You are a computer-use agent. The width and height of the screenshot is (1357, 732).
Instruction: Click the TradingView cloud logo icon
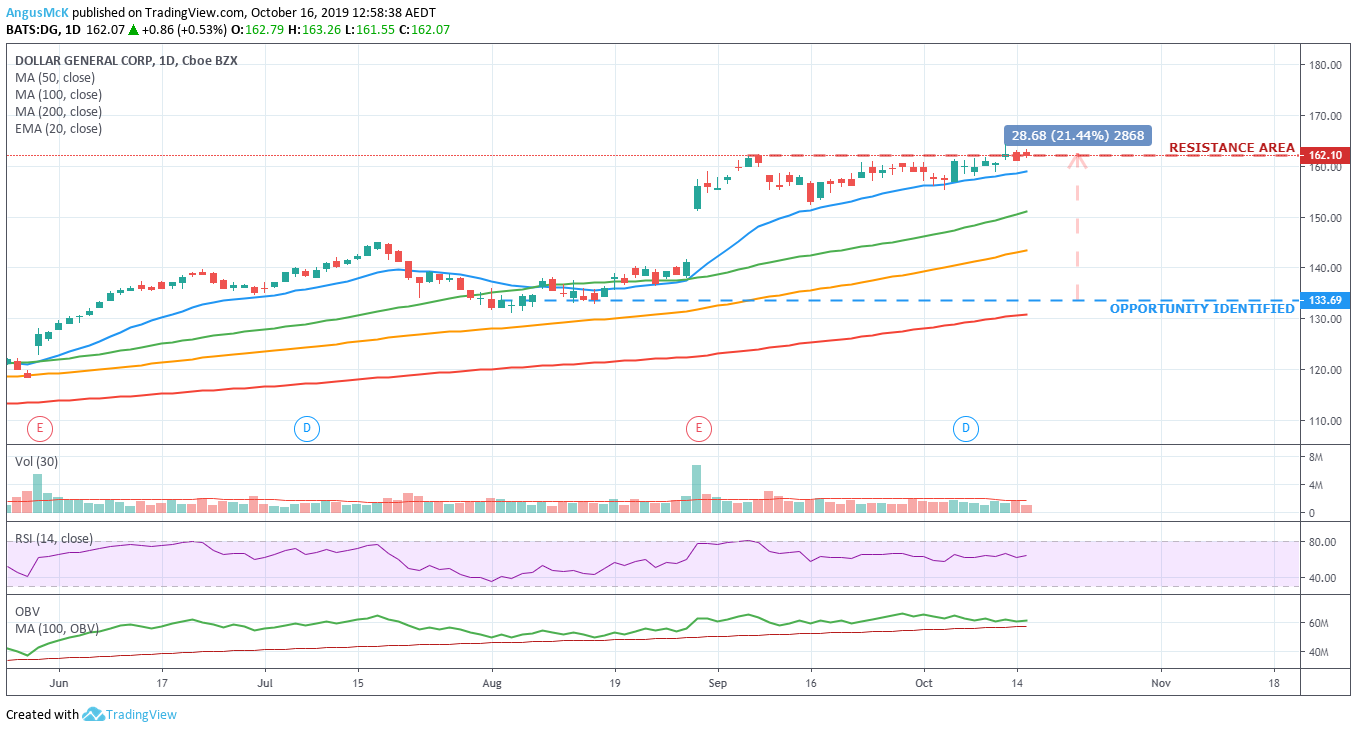(x=93, y=714)
